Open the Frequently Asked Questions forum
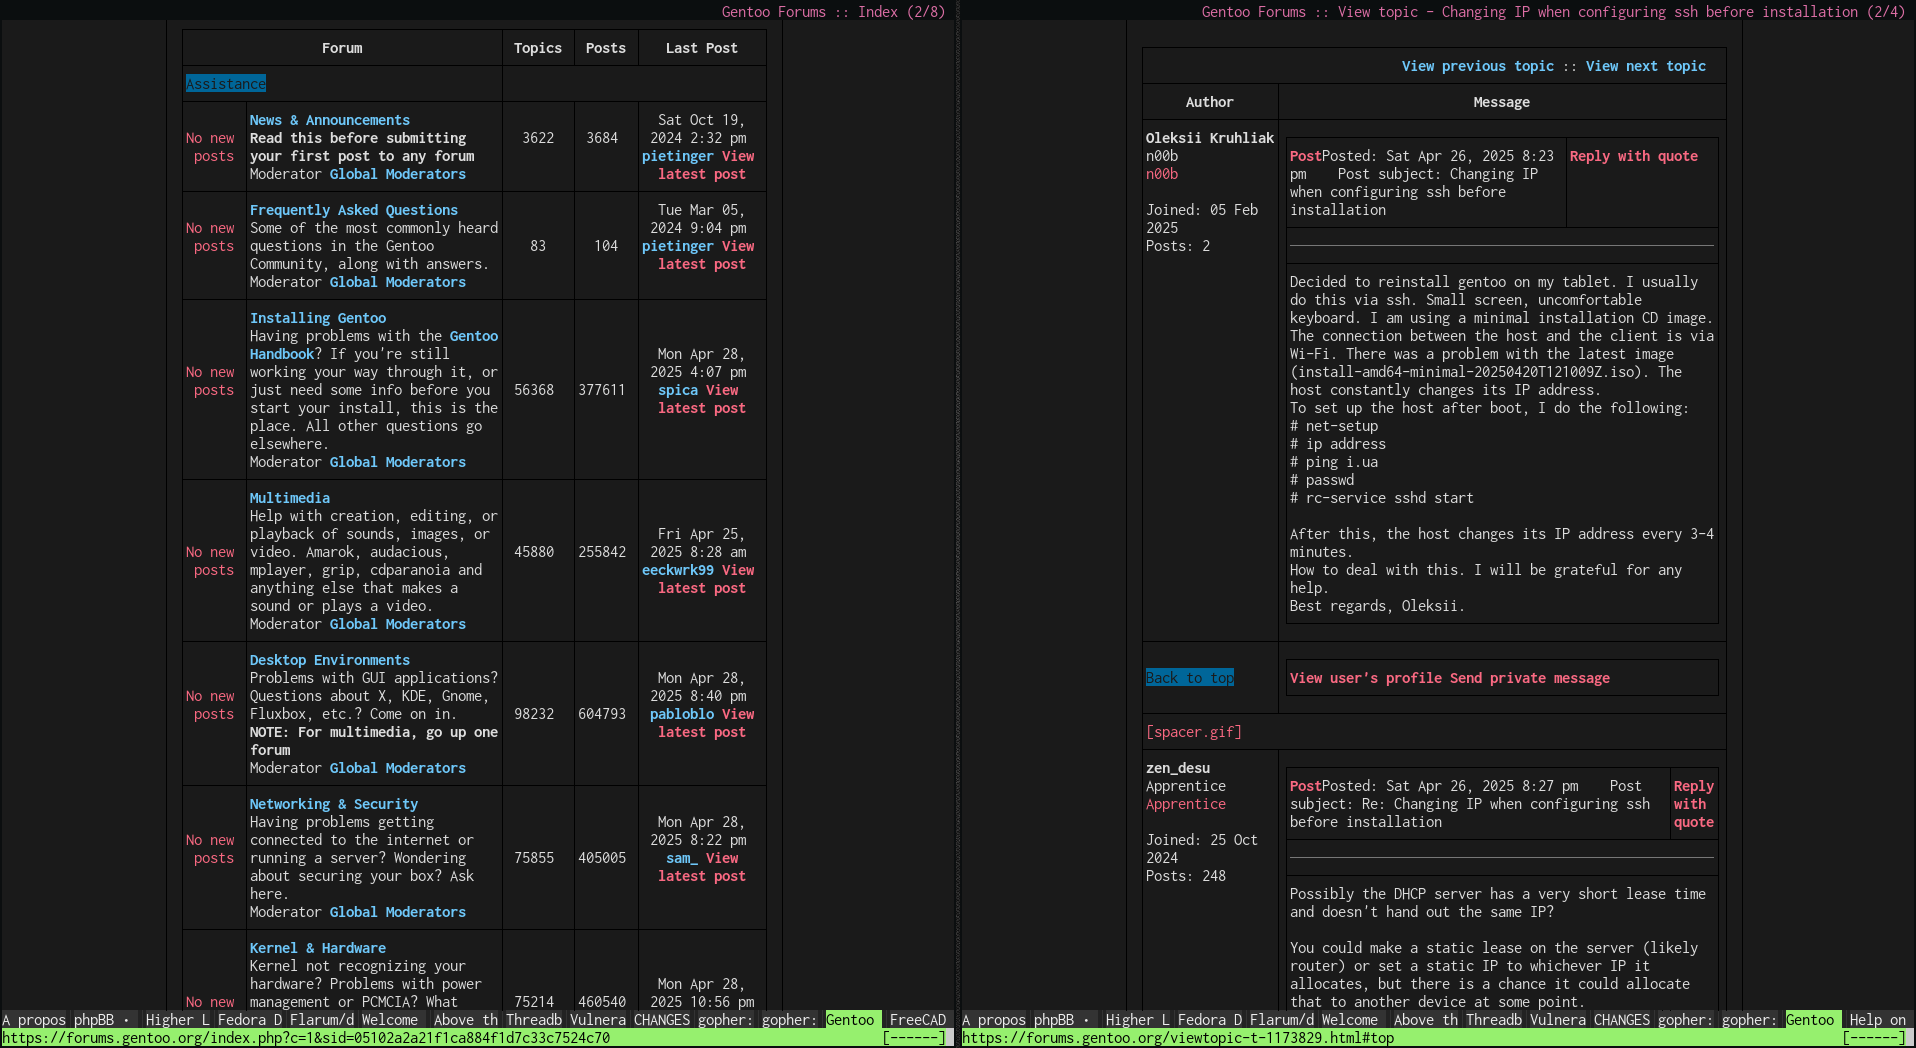The height and width of the screenshot is (1048, 1916). pos(353,210)
